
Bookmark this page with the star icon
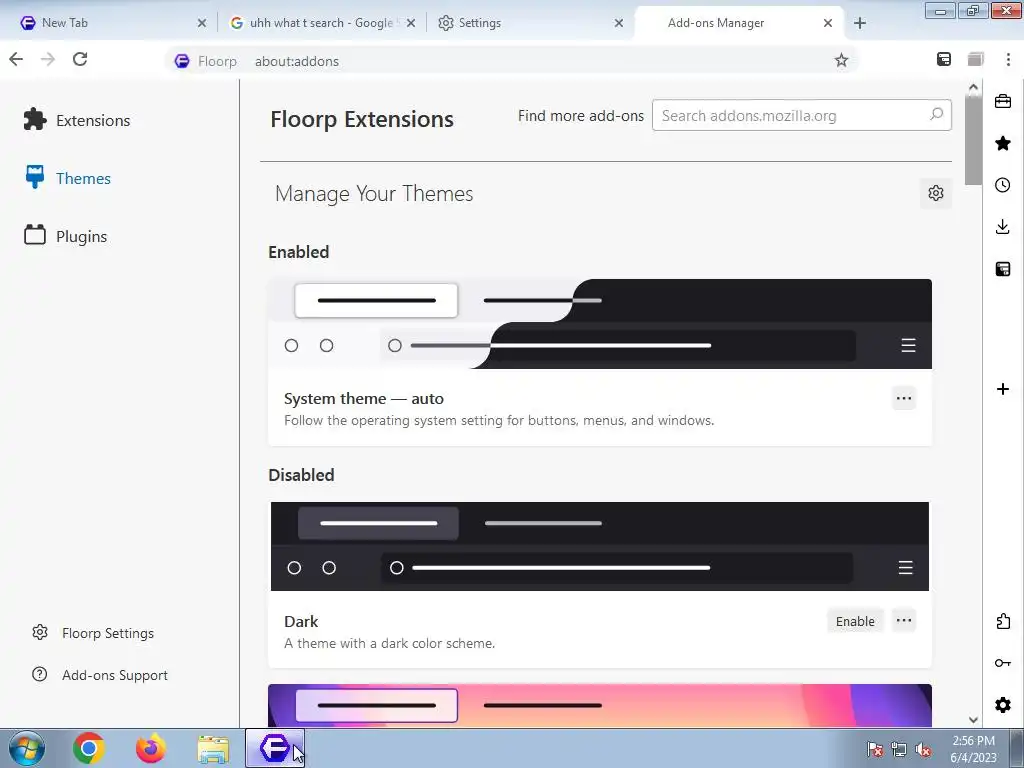point(841,61)
